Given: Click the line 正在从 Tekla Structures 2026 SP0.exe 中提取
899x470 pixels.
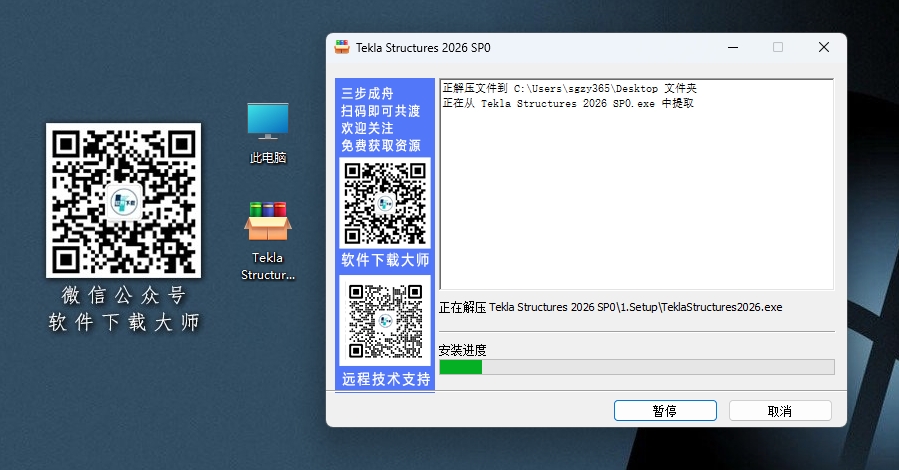Looking at the screenshot, I should (568, 103).
